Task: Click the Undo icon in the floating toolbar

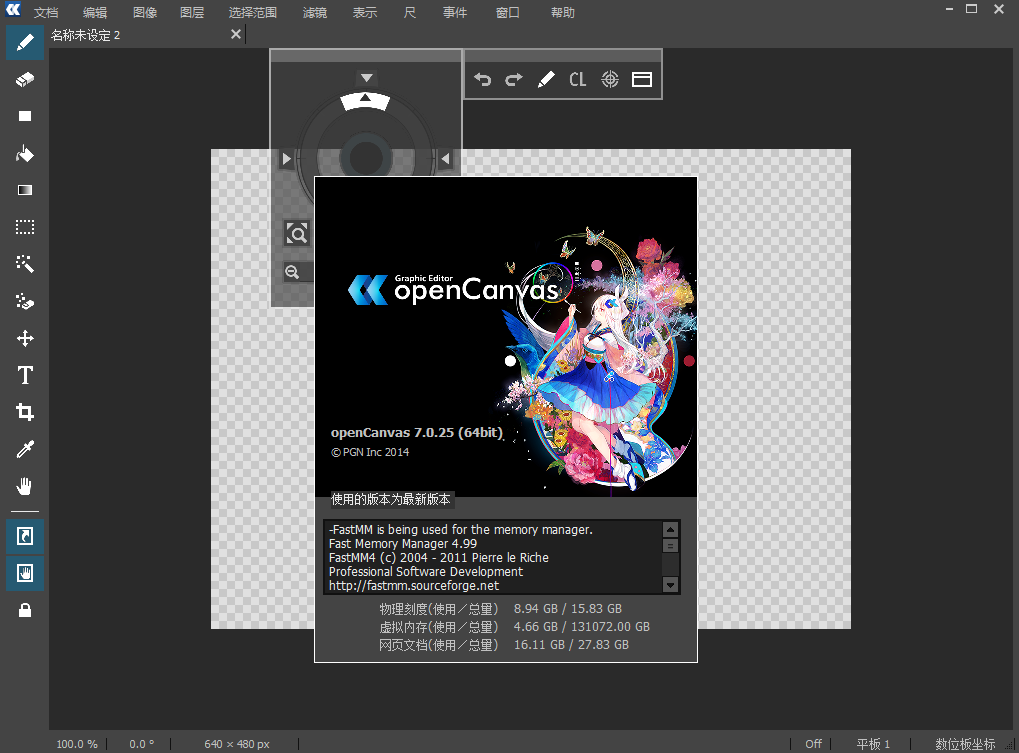Action: tap(482, 79)
